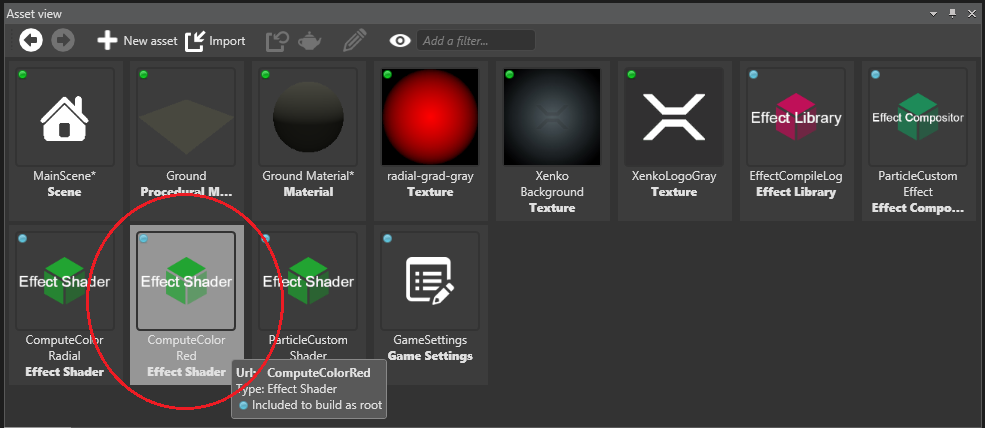Select the GameSettings asset
The width and height of the screenshot is (985, 428).
click(430, 282)
